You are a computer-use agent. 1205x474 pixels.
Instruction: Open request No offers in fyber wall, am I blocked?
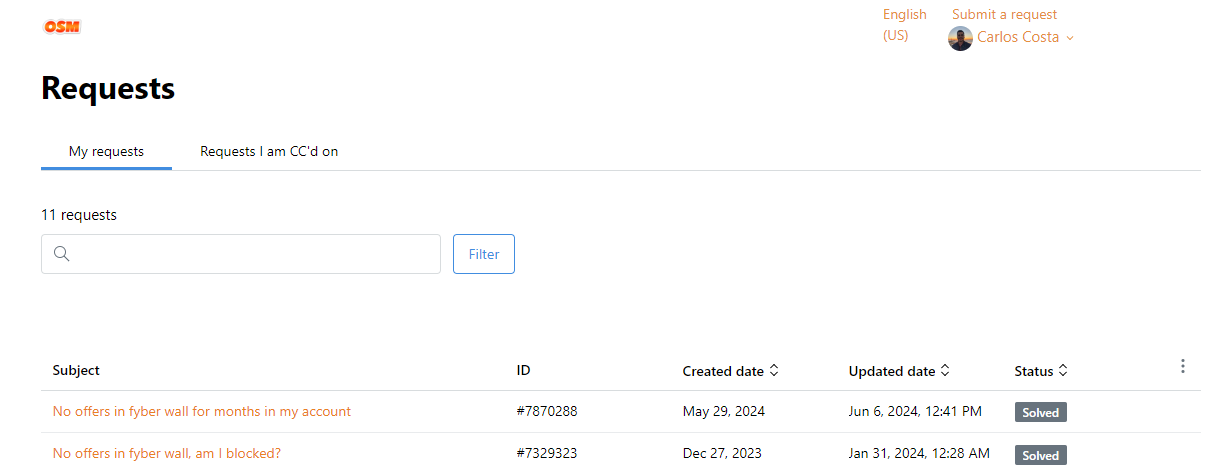[x=167, y=453]
